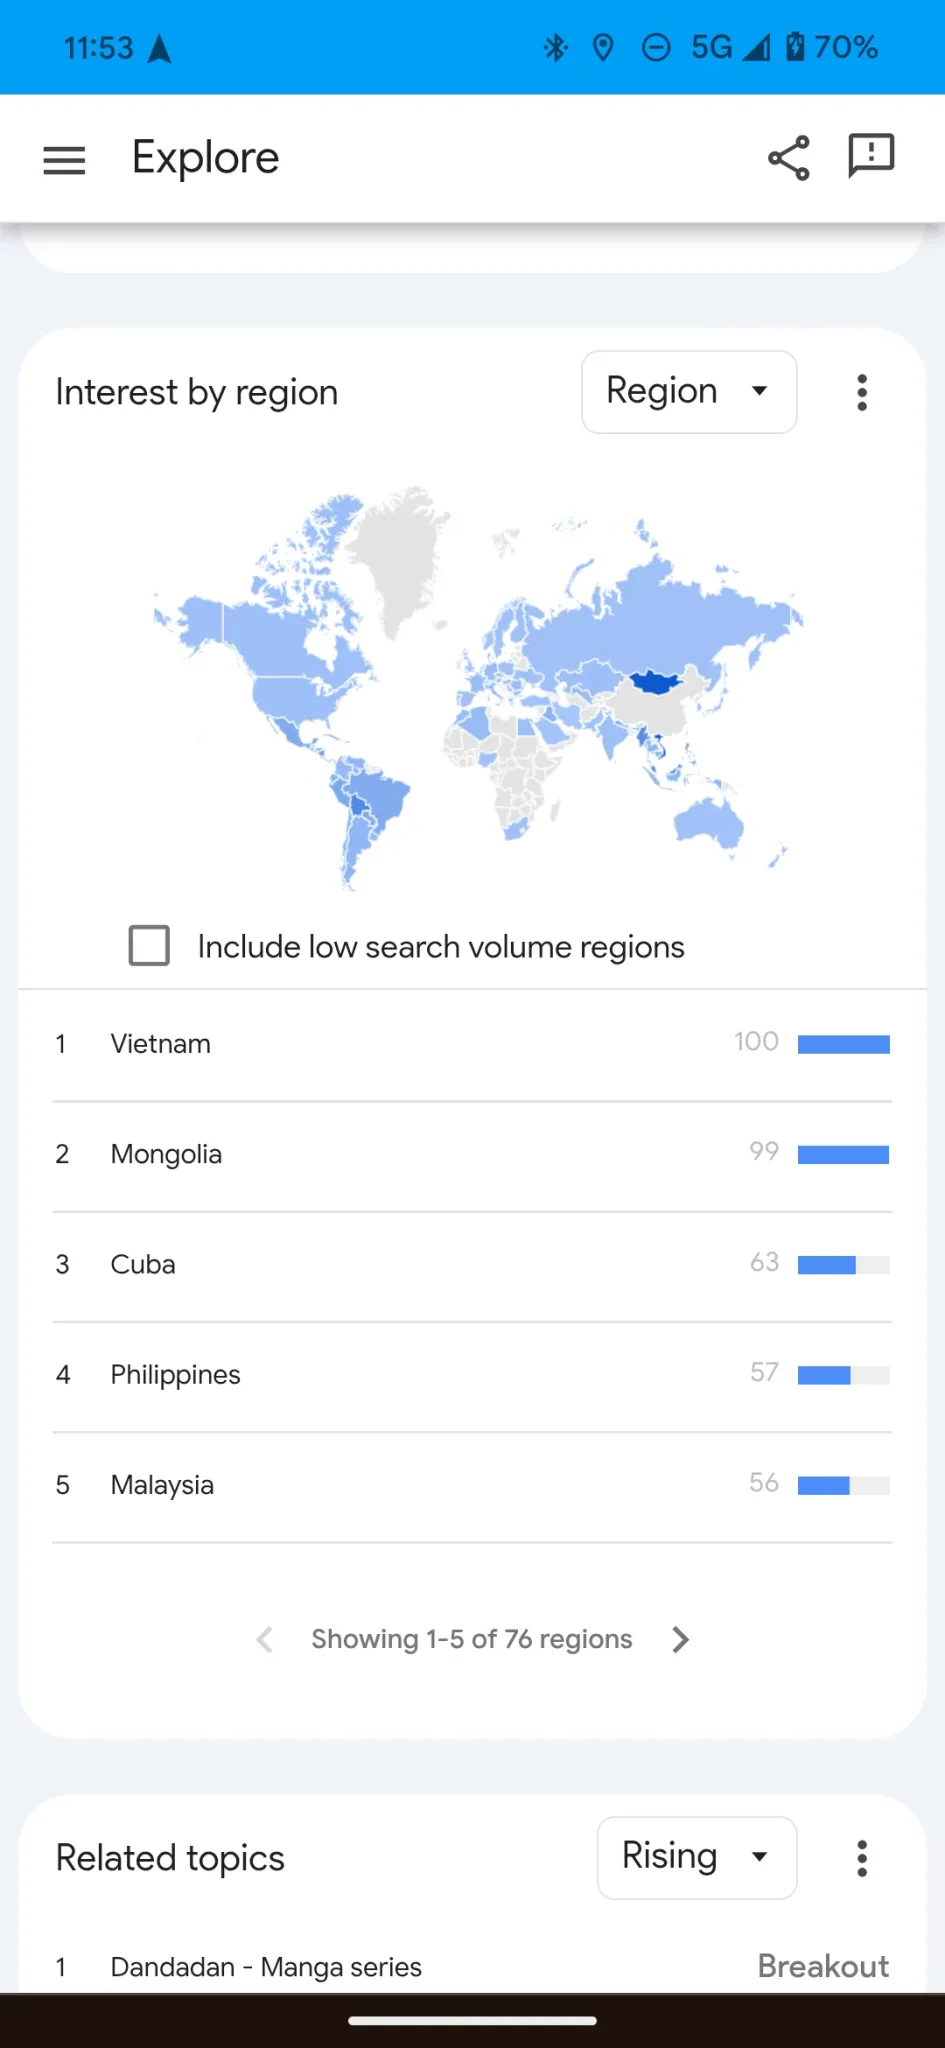Viewport: 945px width, 2048px height.
Task: Tap the Malaysia interest bar
Action: (x=844, y=1485)
